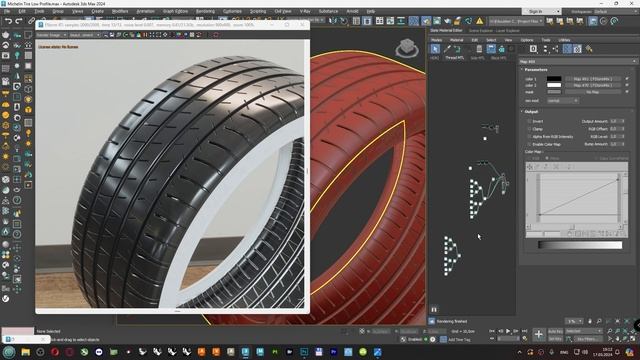This screenshot has height=360, width=640.
Task: Undo the last action in main toolbar
Action: pyautogui.click(x=9, y=21)
